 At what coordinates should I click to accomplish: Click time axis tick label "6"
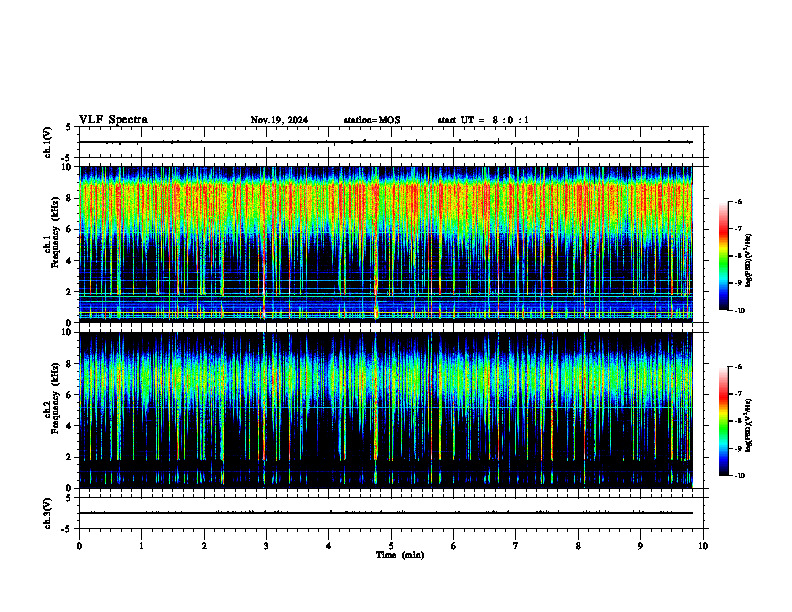point(454,546)
